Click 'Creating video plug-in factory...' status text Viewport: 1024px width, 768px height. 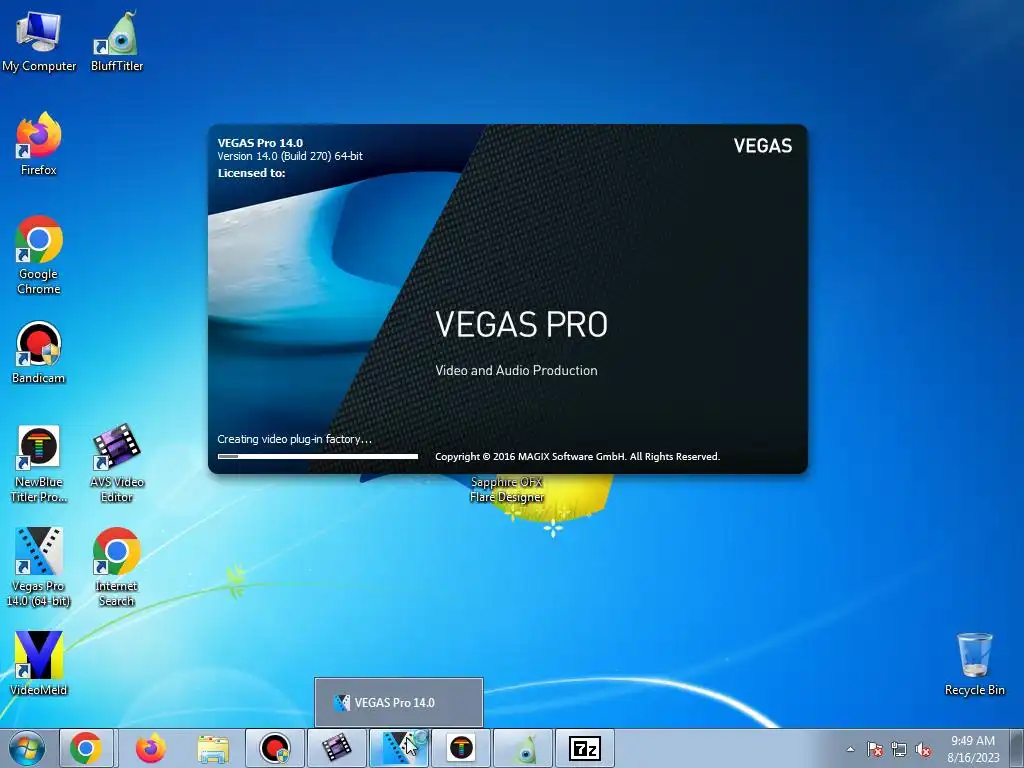(x=295, y=439)
